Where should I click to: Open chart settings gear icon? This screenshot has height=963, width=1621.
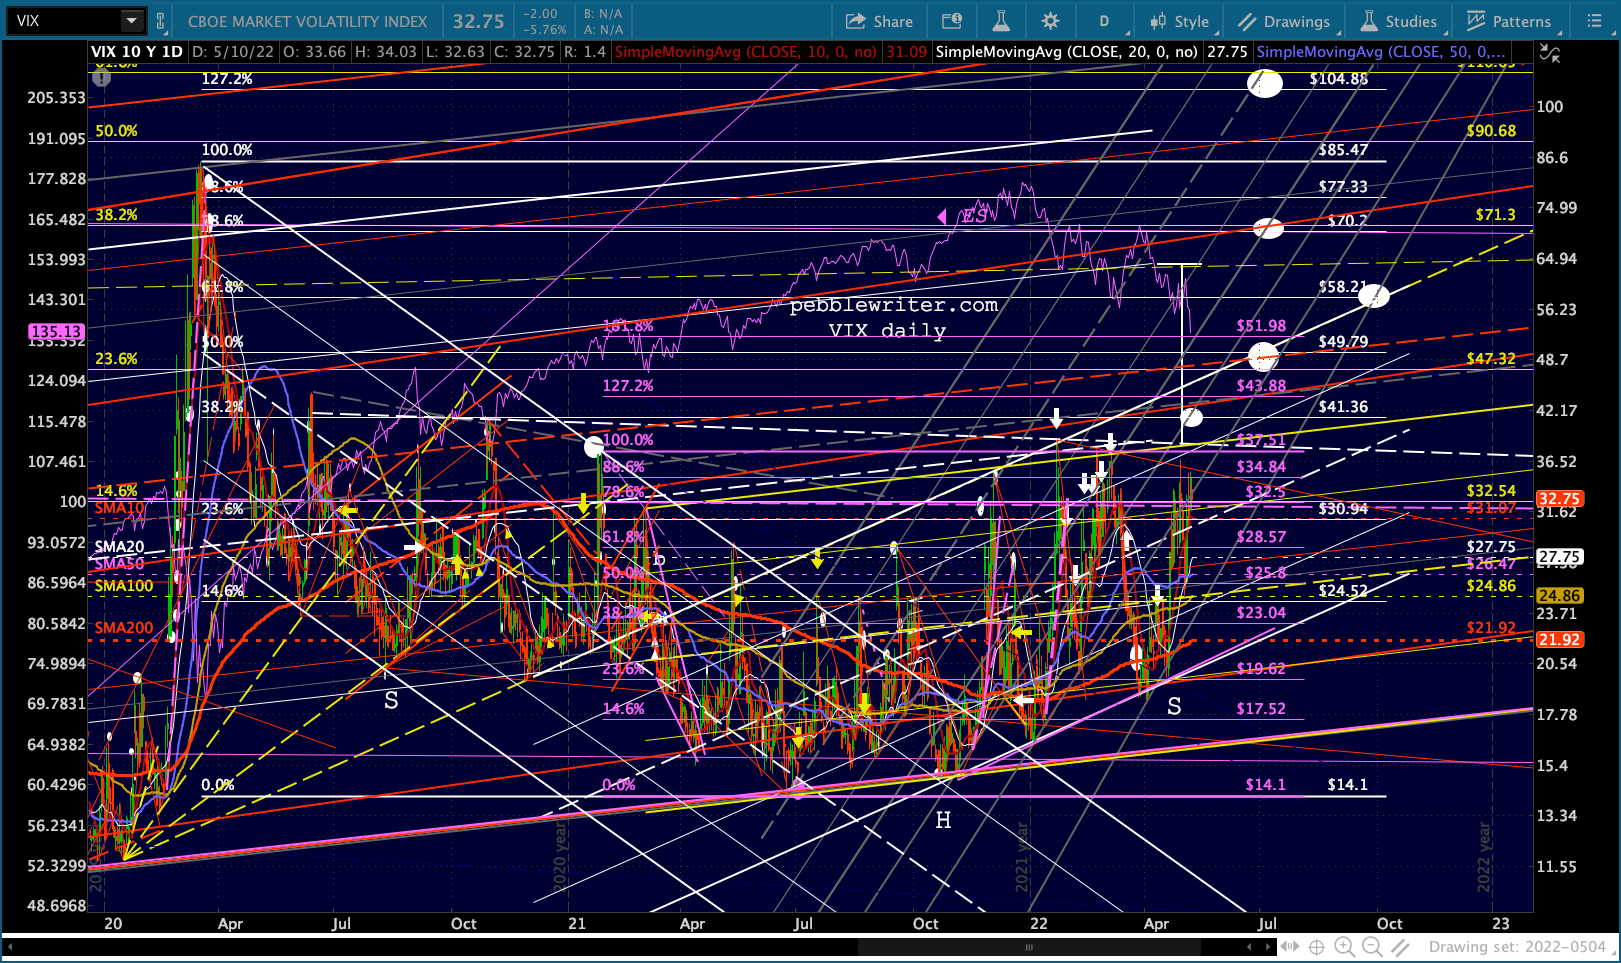tap(1050, 21)
